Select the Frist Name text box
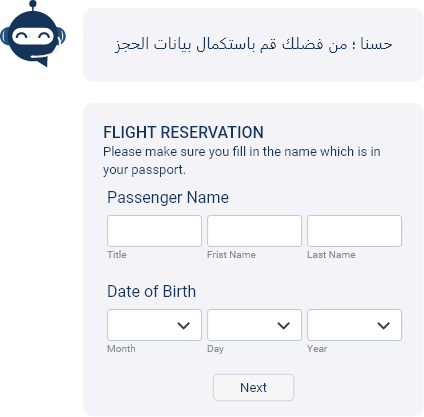Screen dimensions: 424x417 pyautogui.click(x=254, y=231)
